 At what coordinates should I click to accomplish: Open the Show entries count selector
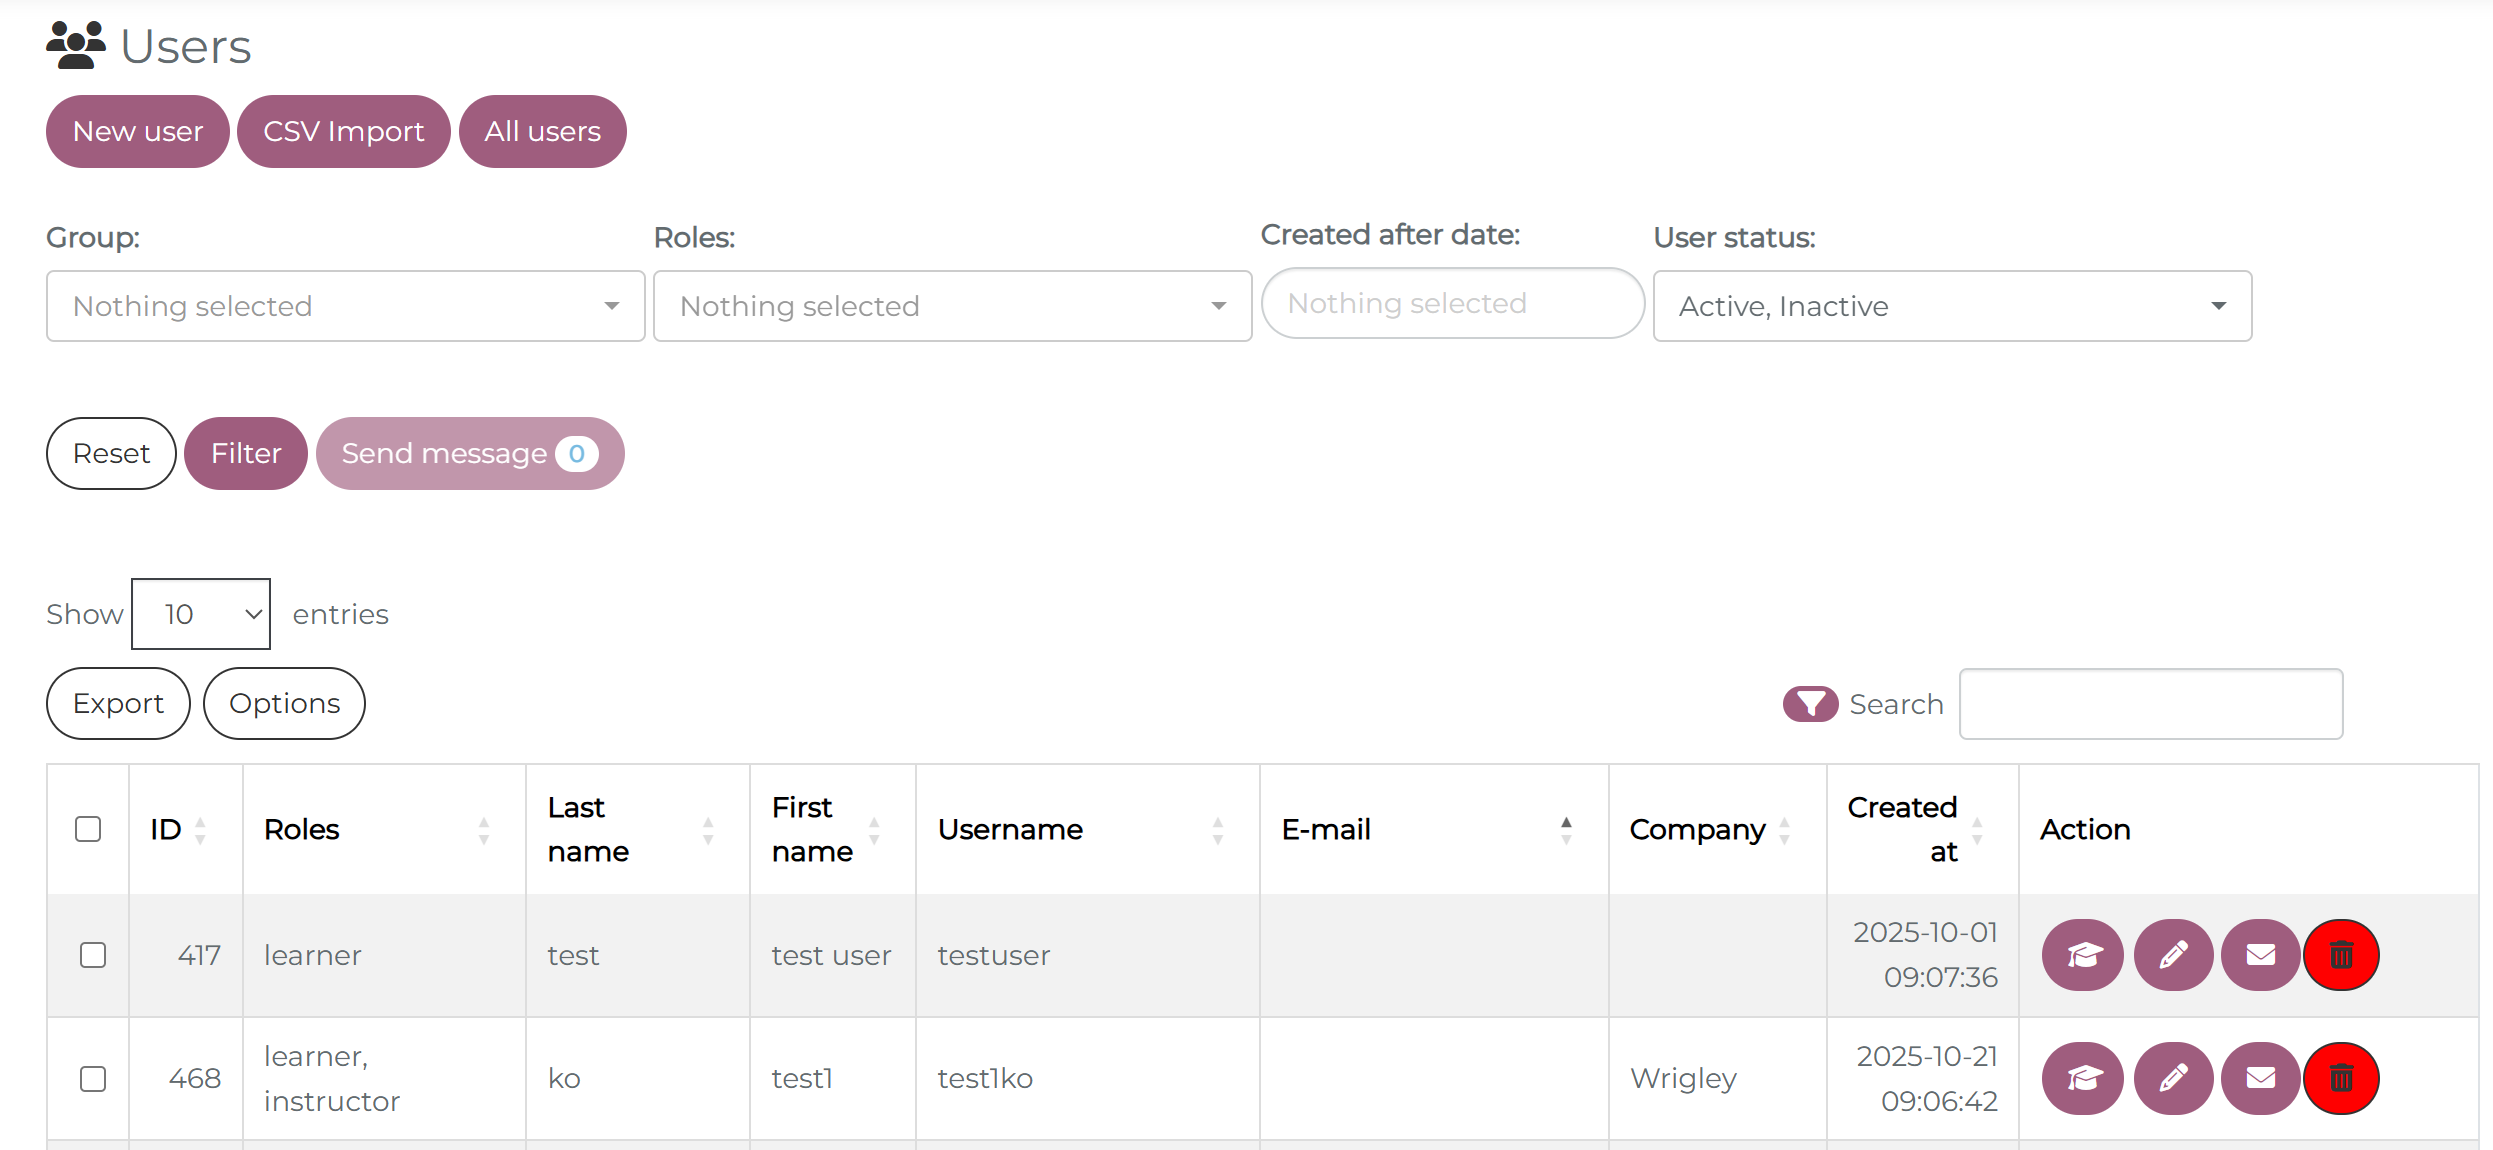pyautogui.click(x=201, y=614)
